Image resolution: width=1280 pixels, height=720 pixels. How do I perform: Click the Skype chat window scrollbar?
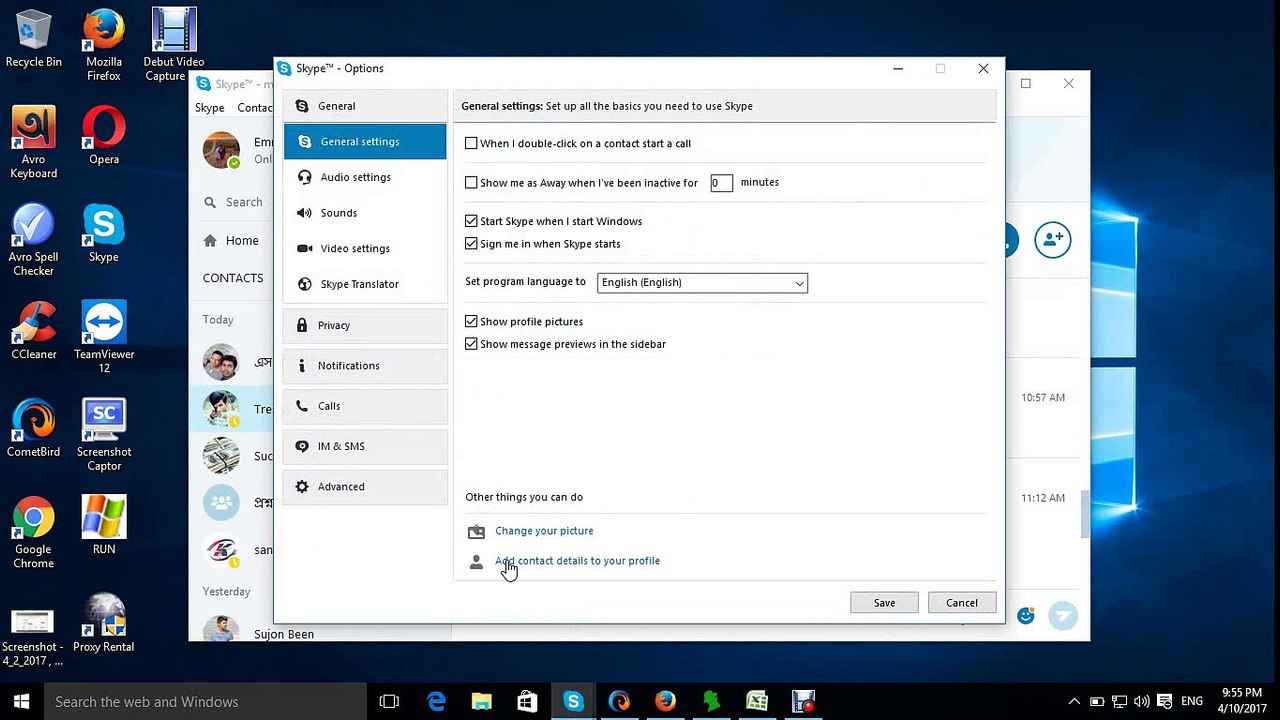(1085, 513)
